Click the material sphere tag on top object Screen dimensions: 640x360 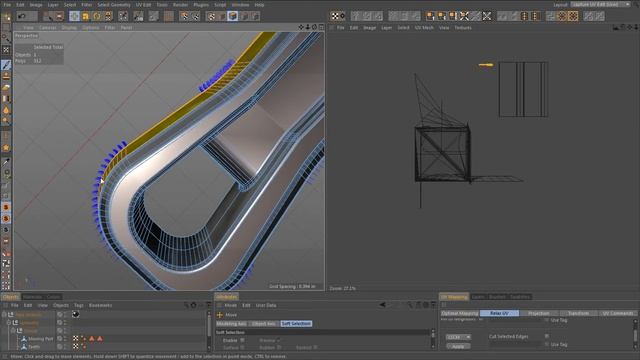[76, 315]
